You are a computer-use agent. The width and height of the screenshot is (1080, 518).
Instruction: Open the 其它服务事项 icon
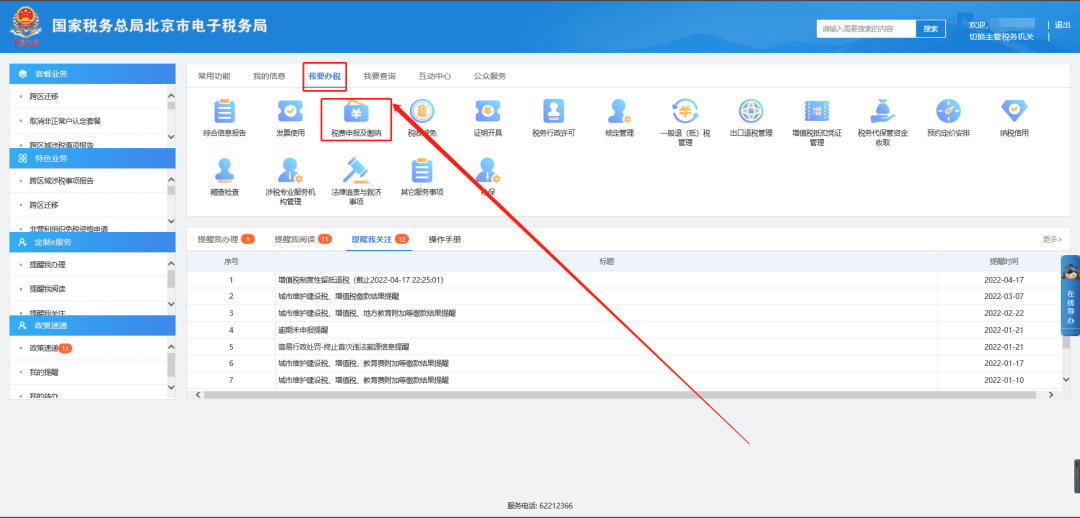coord(422,169)
